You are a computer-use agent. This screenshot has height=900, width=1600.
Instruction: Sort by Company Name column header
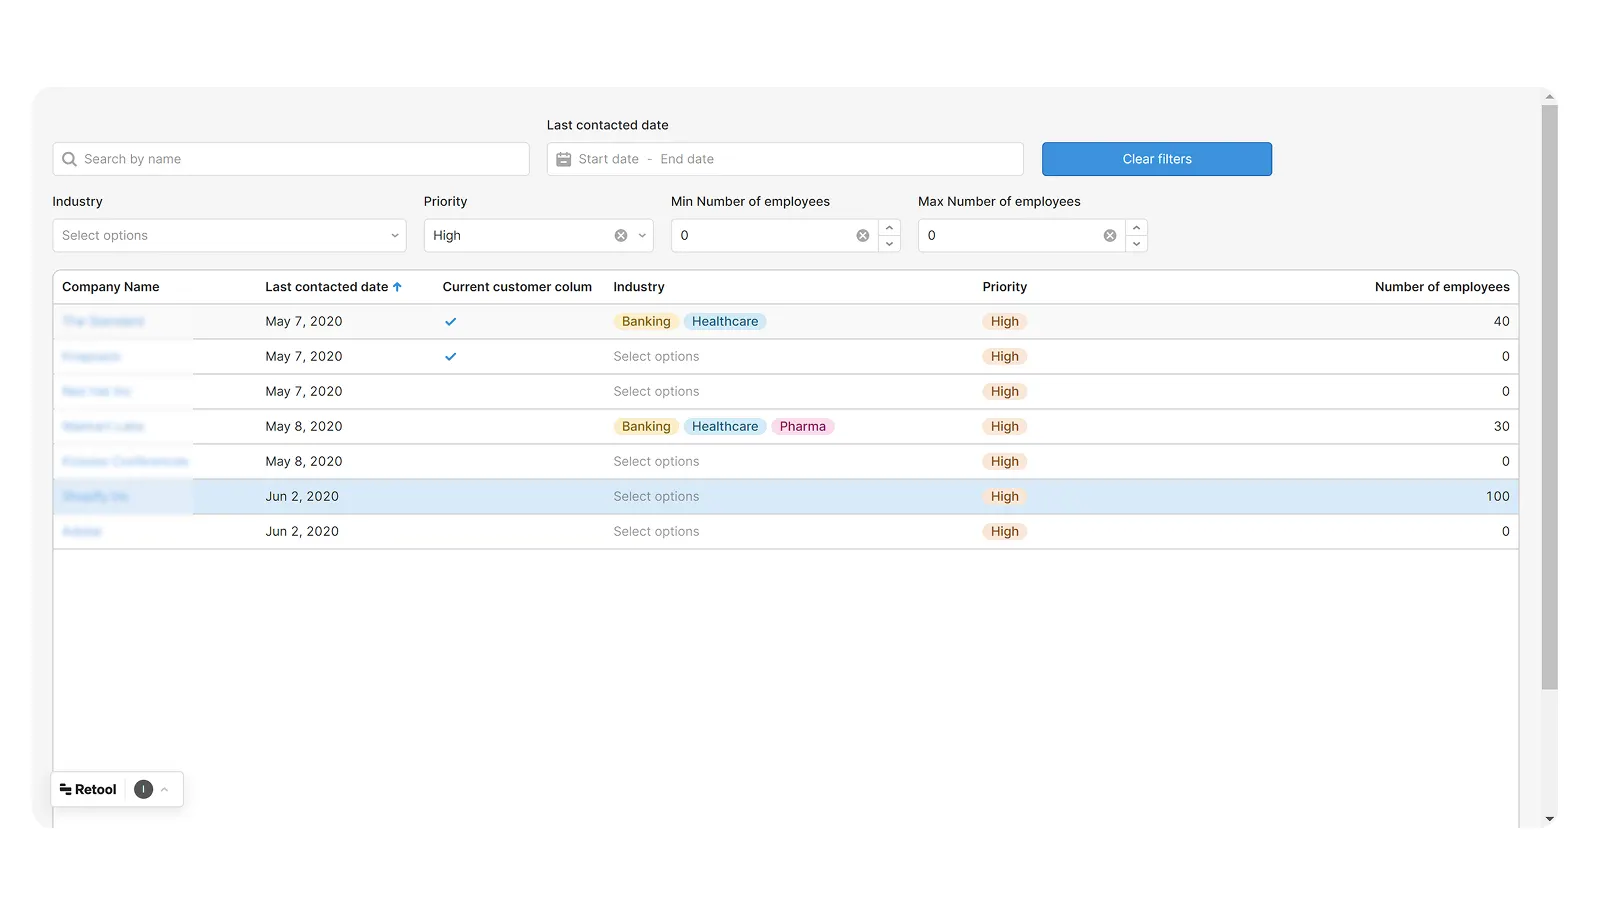(x=111, y=287)
